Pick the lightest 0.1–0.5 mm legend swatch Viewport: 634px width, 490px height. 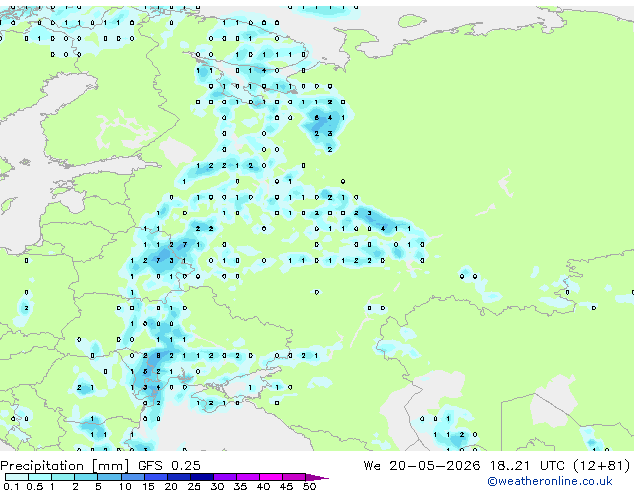click(17, 477)
